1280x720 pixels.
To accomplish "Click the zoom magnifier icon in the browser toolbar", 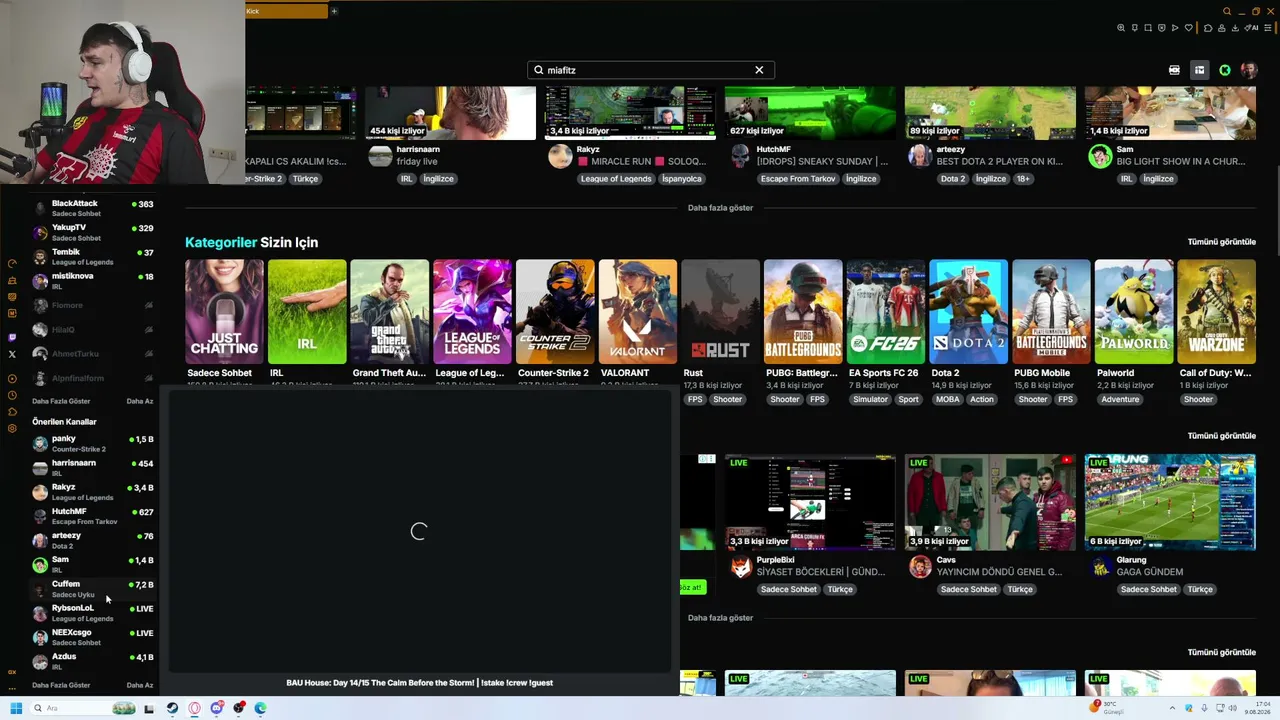I will 1121,28.
